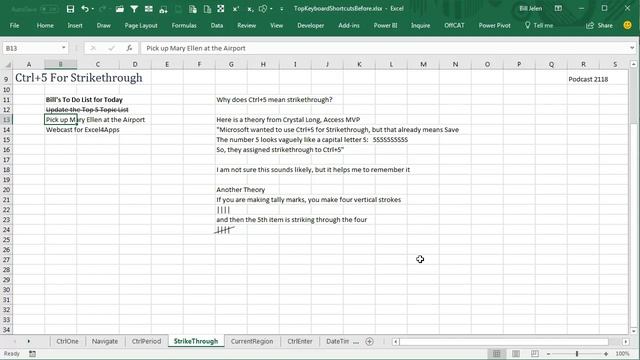
Task: Click the shapes icon in Quick Access Toolbar
Action: (x=263, y=9)
